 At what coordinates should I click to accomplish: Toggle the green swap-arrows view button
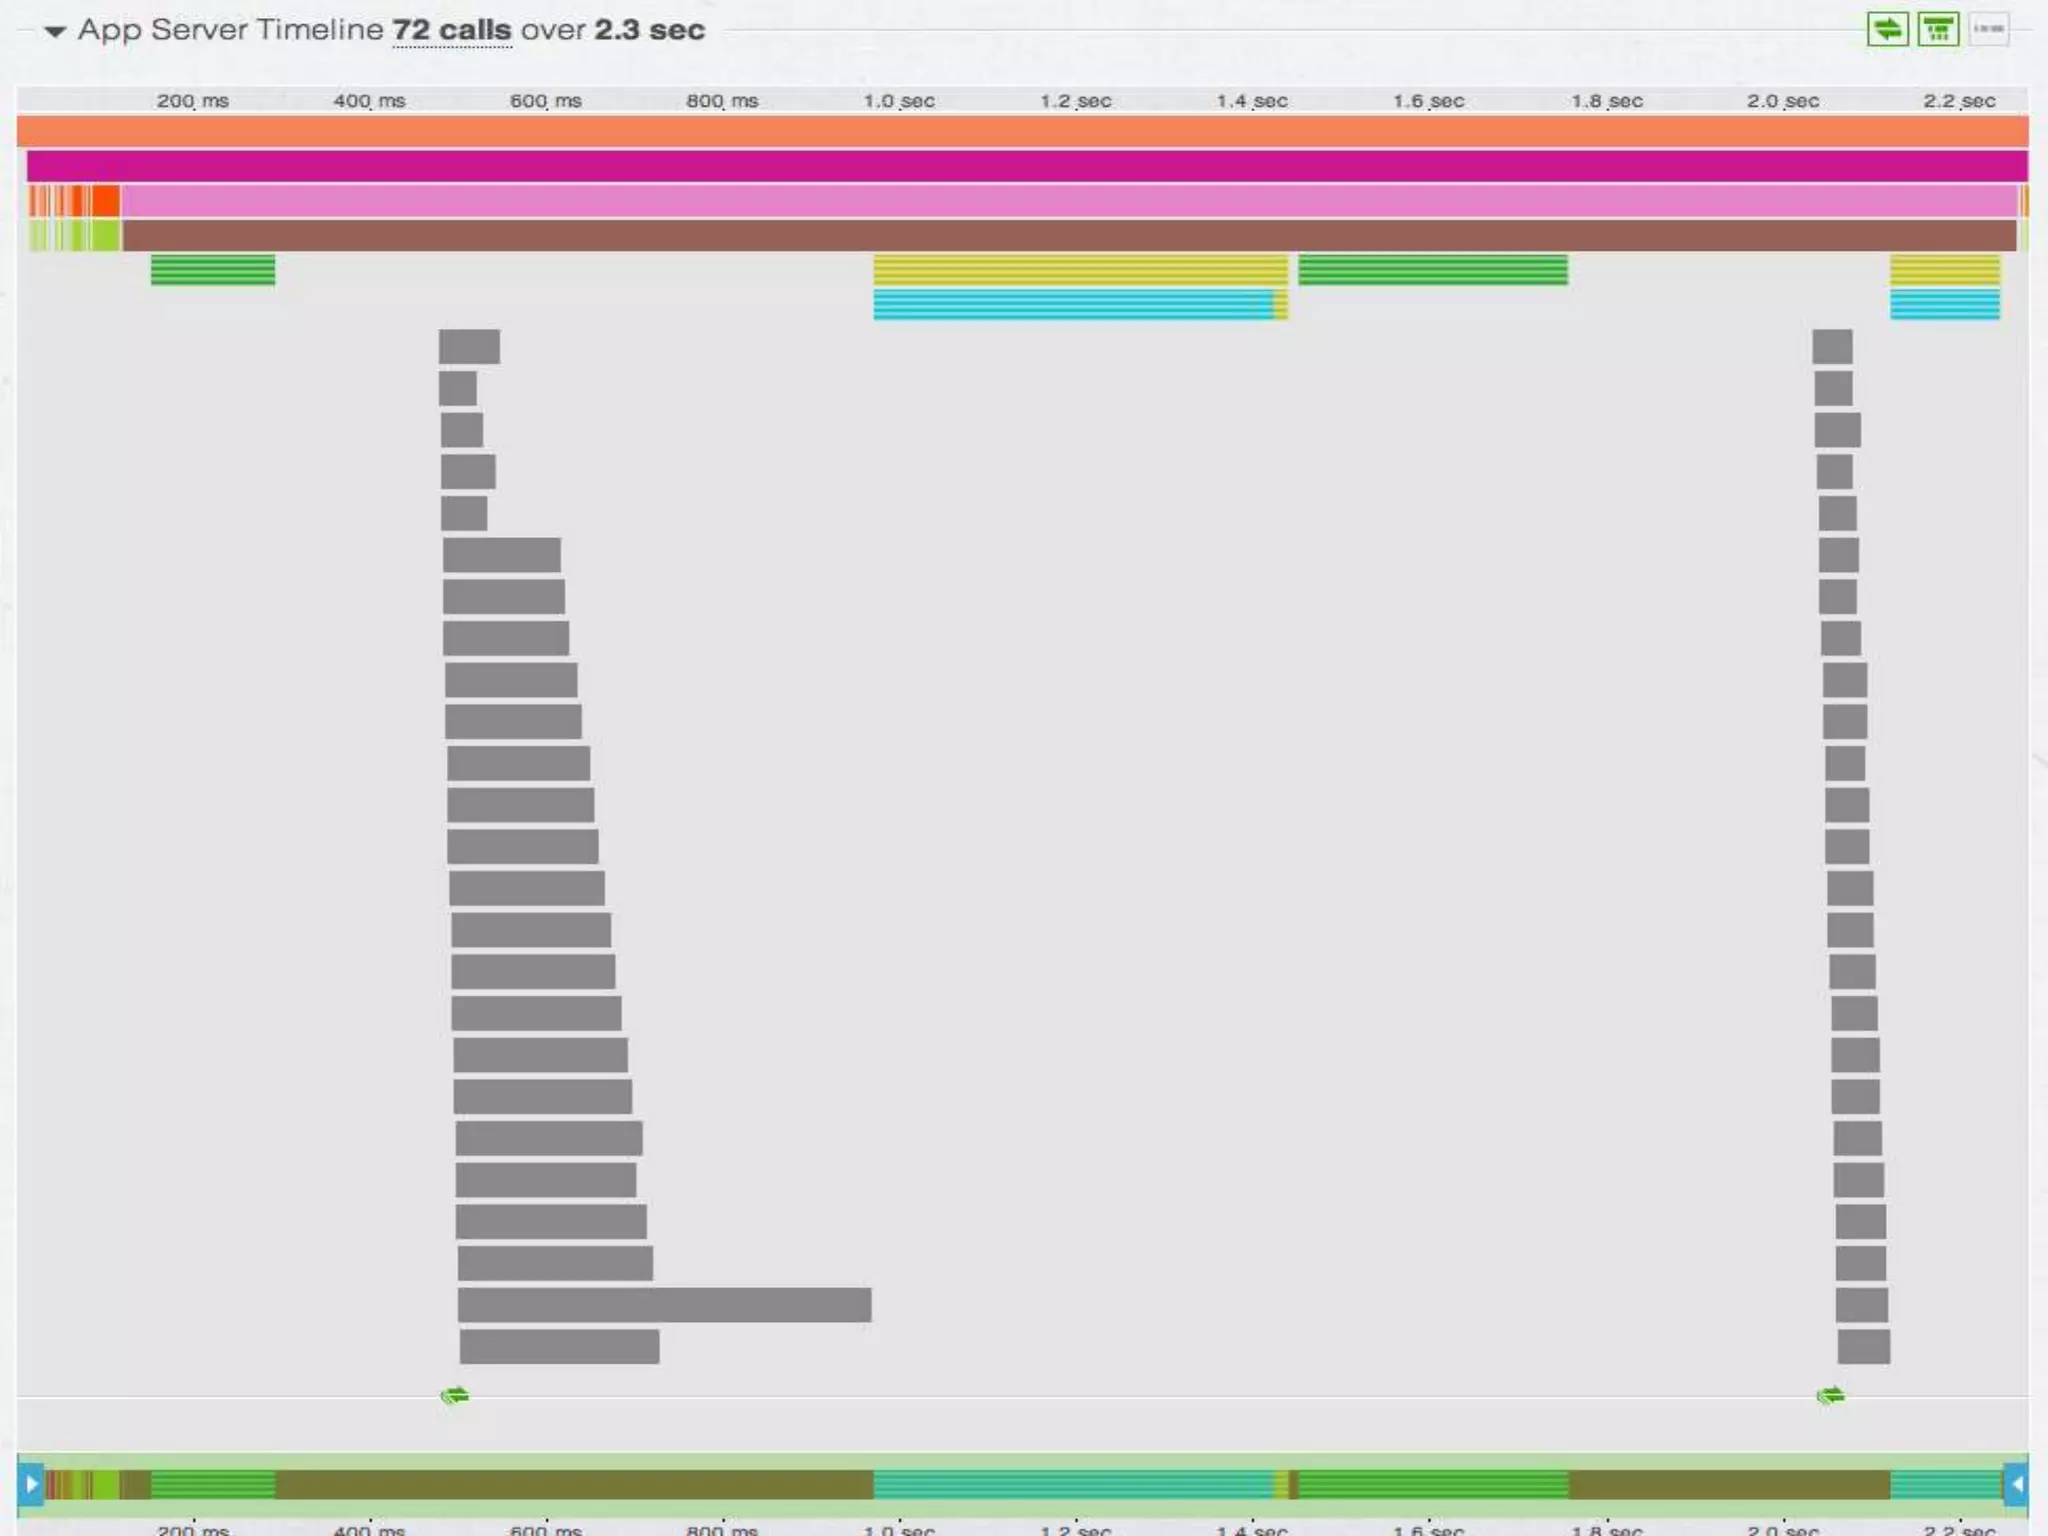click(x=1887, y=29)
